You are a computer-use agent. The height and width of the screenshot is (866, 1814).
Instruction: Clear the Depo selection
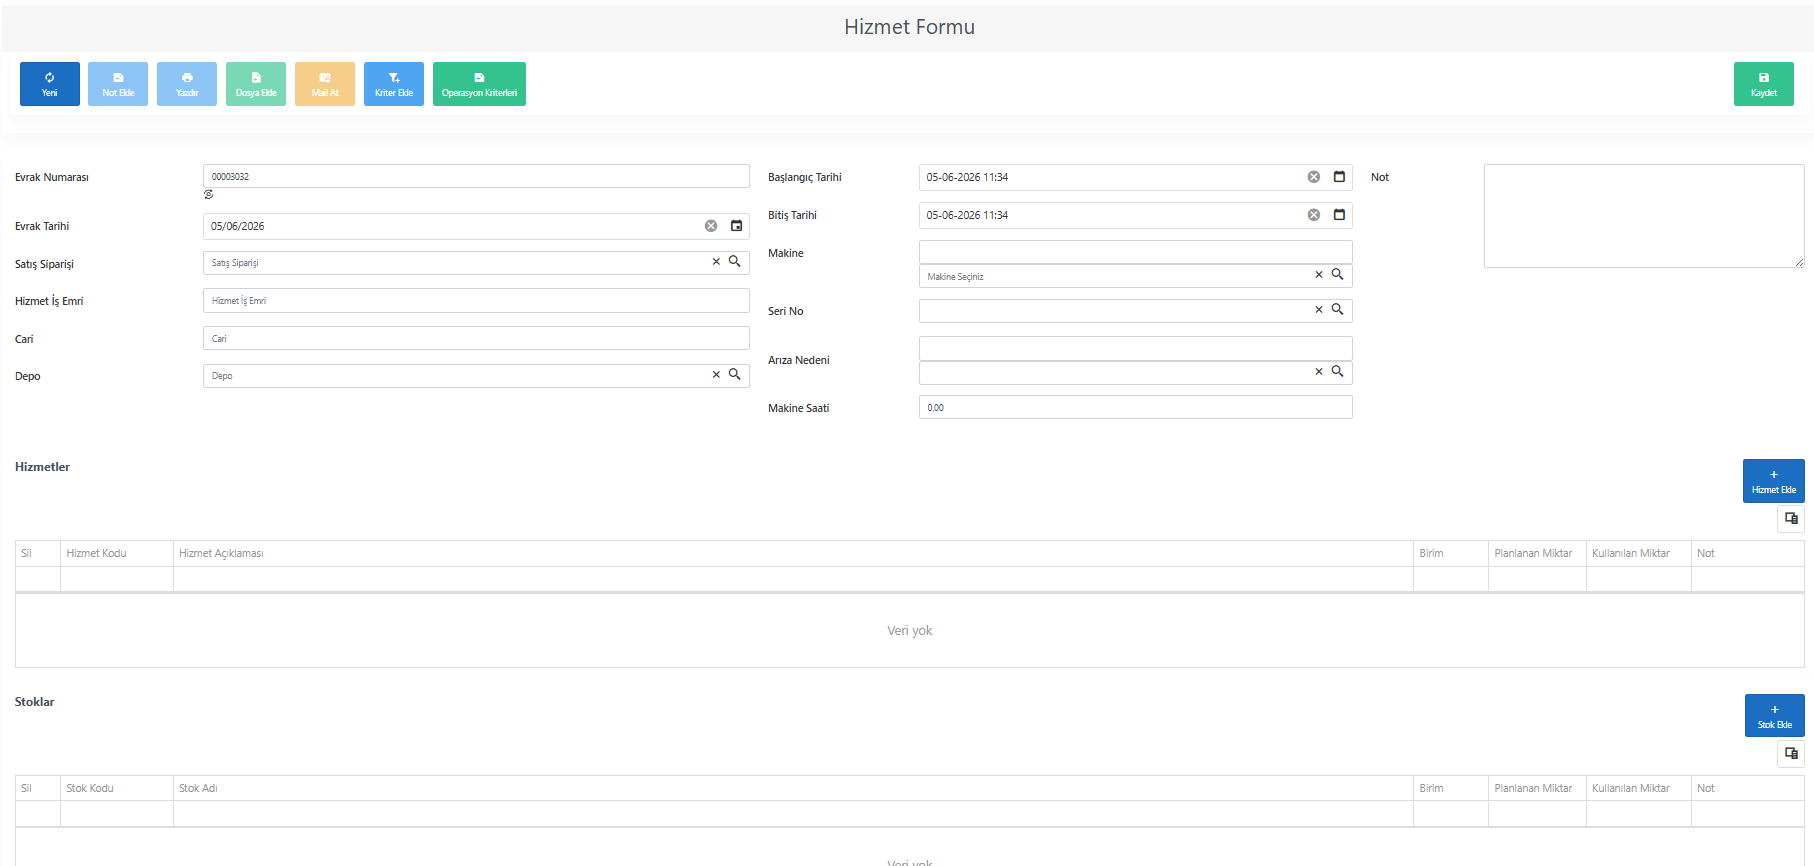pos(716,375)
